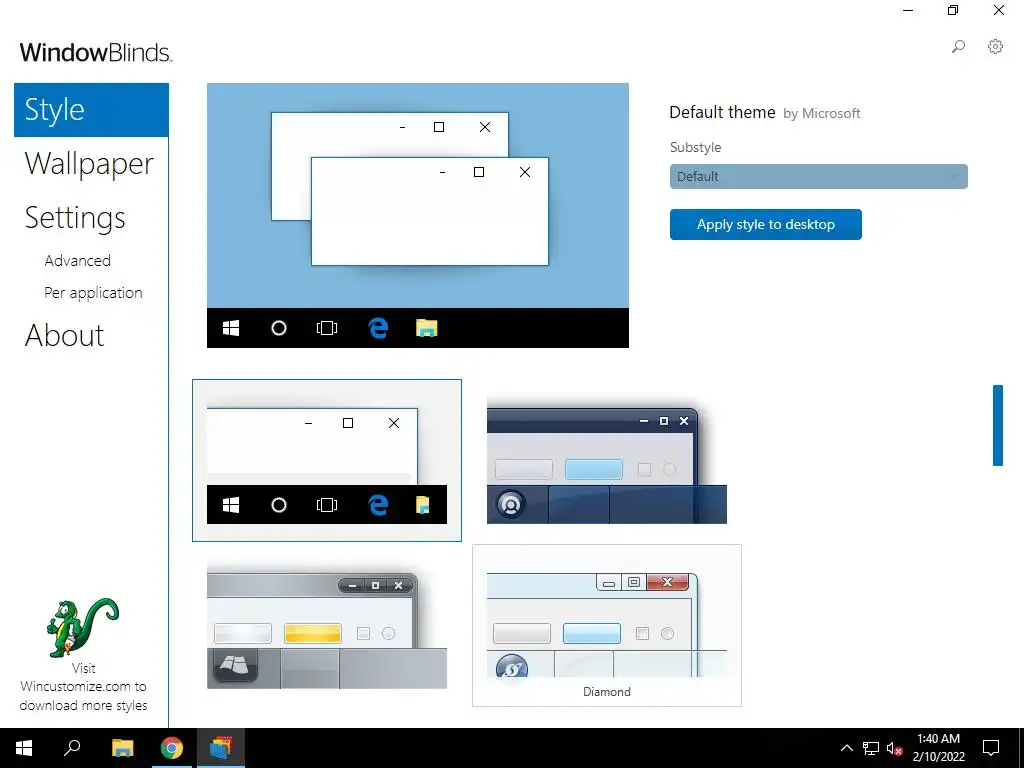The image size is (1024, 768).
Task: Restore down the WindowBlinds window
Action: click(953, 10)
